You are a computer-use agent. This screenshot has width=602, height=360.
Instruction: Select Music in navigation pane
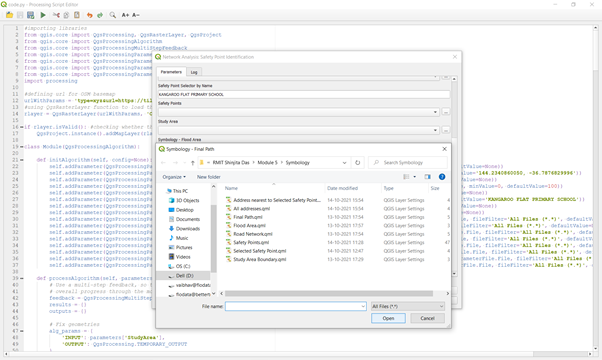point(182,238)
